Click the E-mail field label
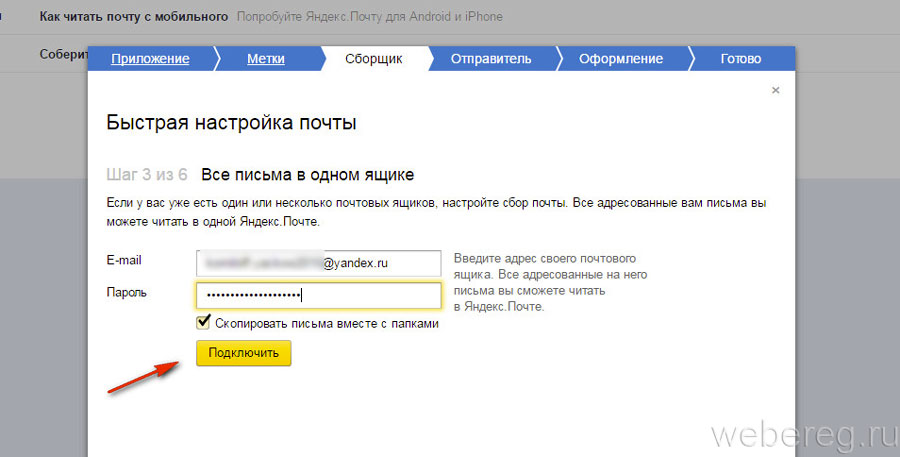The image size is (900, 457). click(x=124, y=260)
